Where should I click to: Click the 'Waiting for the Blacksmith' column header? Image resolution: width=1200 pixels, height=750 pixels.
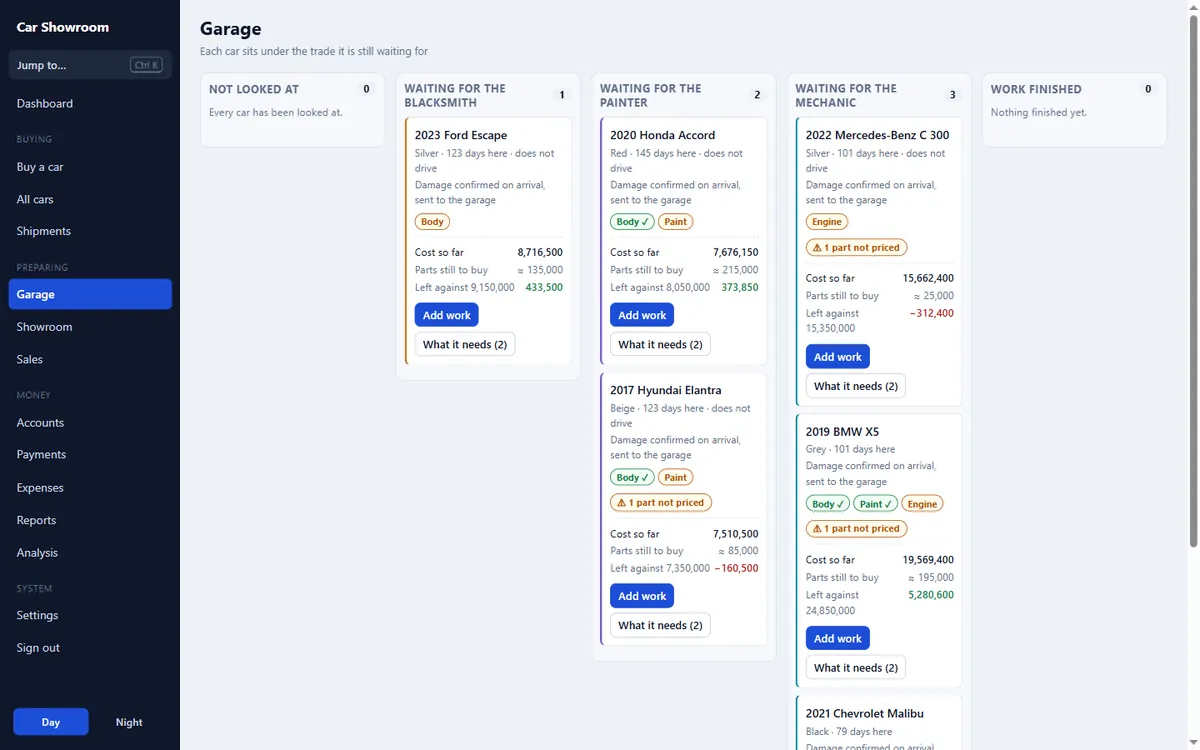tap(455, 95)
